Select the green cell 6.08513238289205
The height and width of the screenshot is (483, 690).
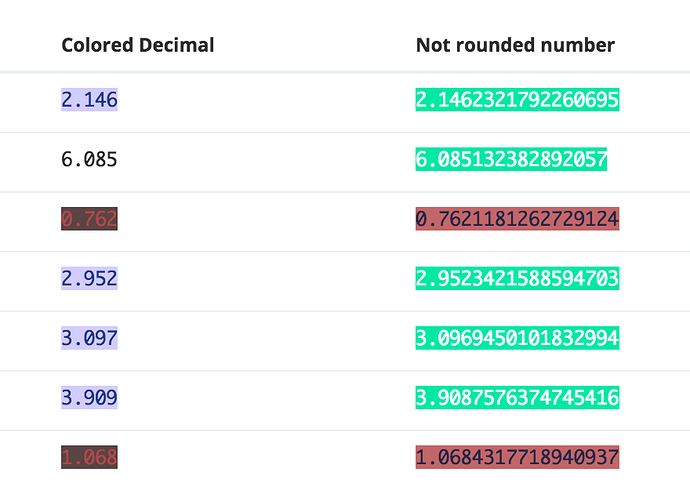pos(511,159)
